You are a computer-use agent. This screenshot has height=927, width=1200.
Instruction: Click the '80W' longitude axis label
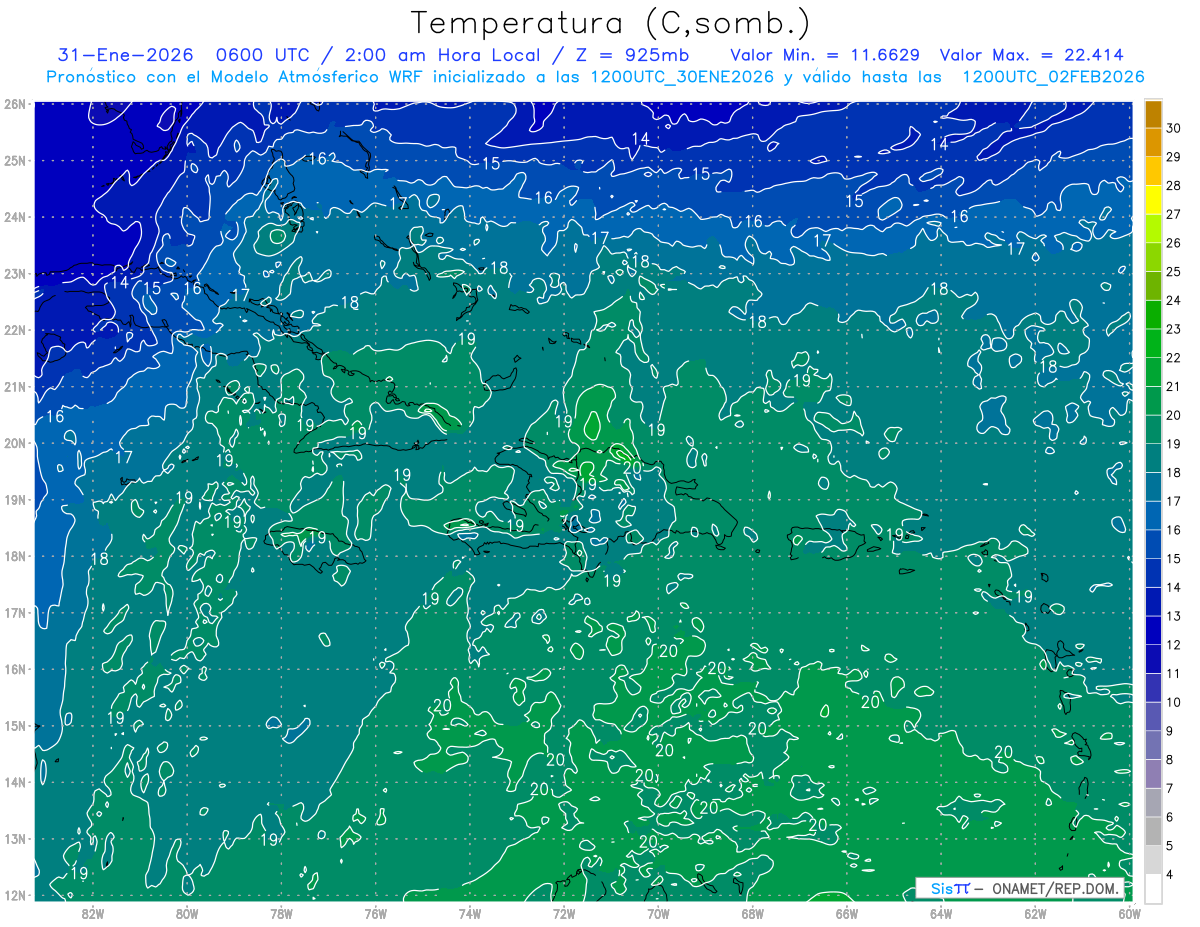[187, 913]
